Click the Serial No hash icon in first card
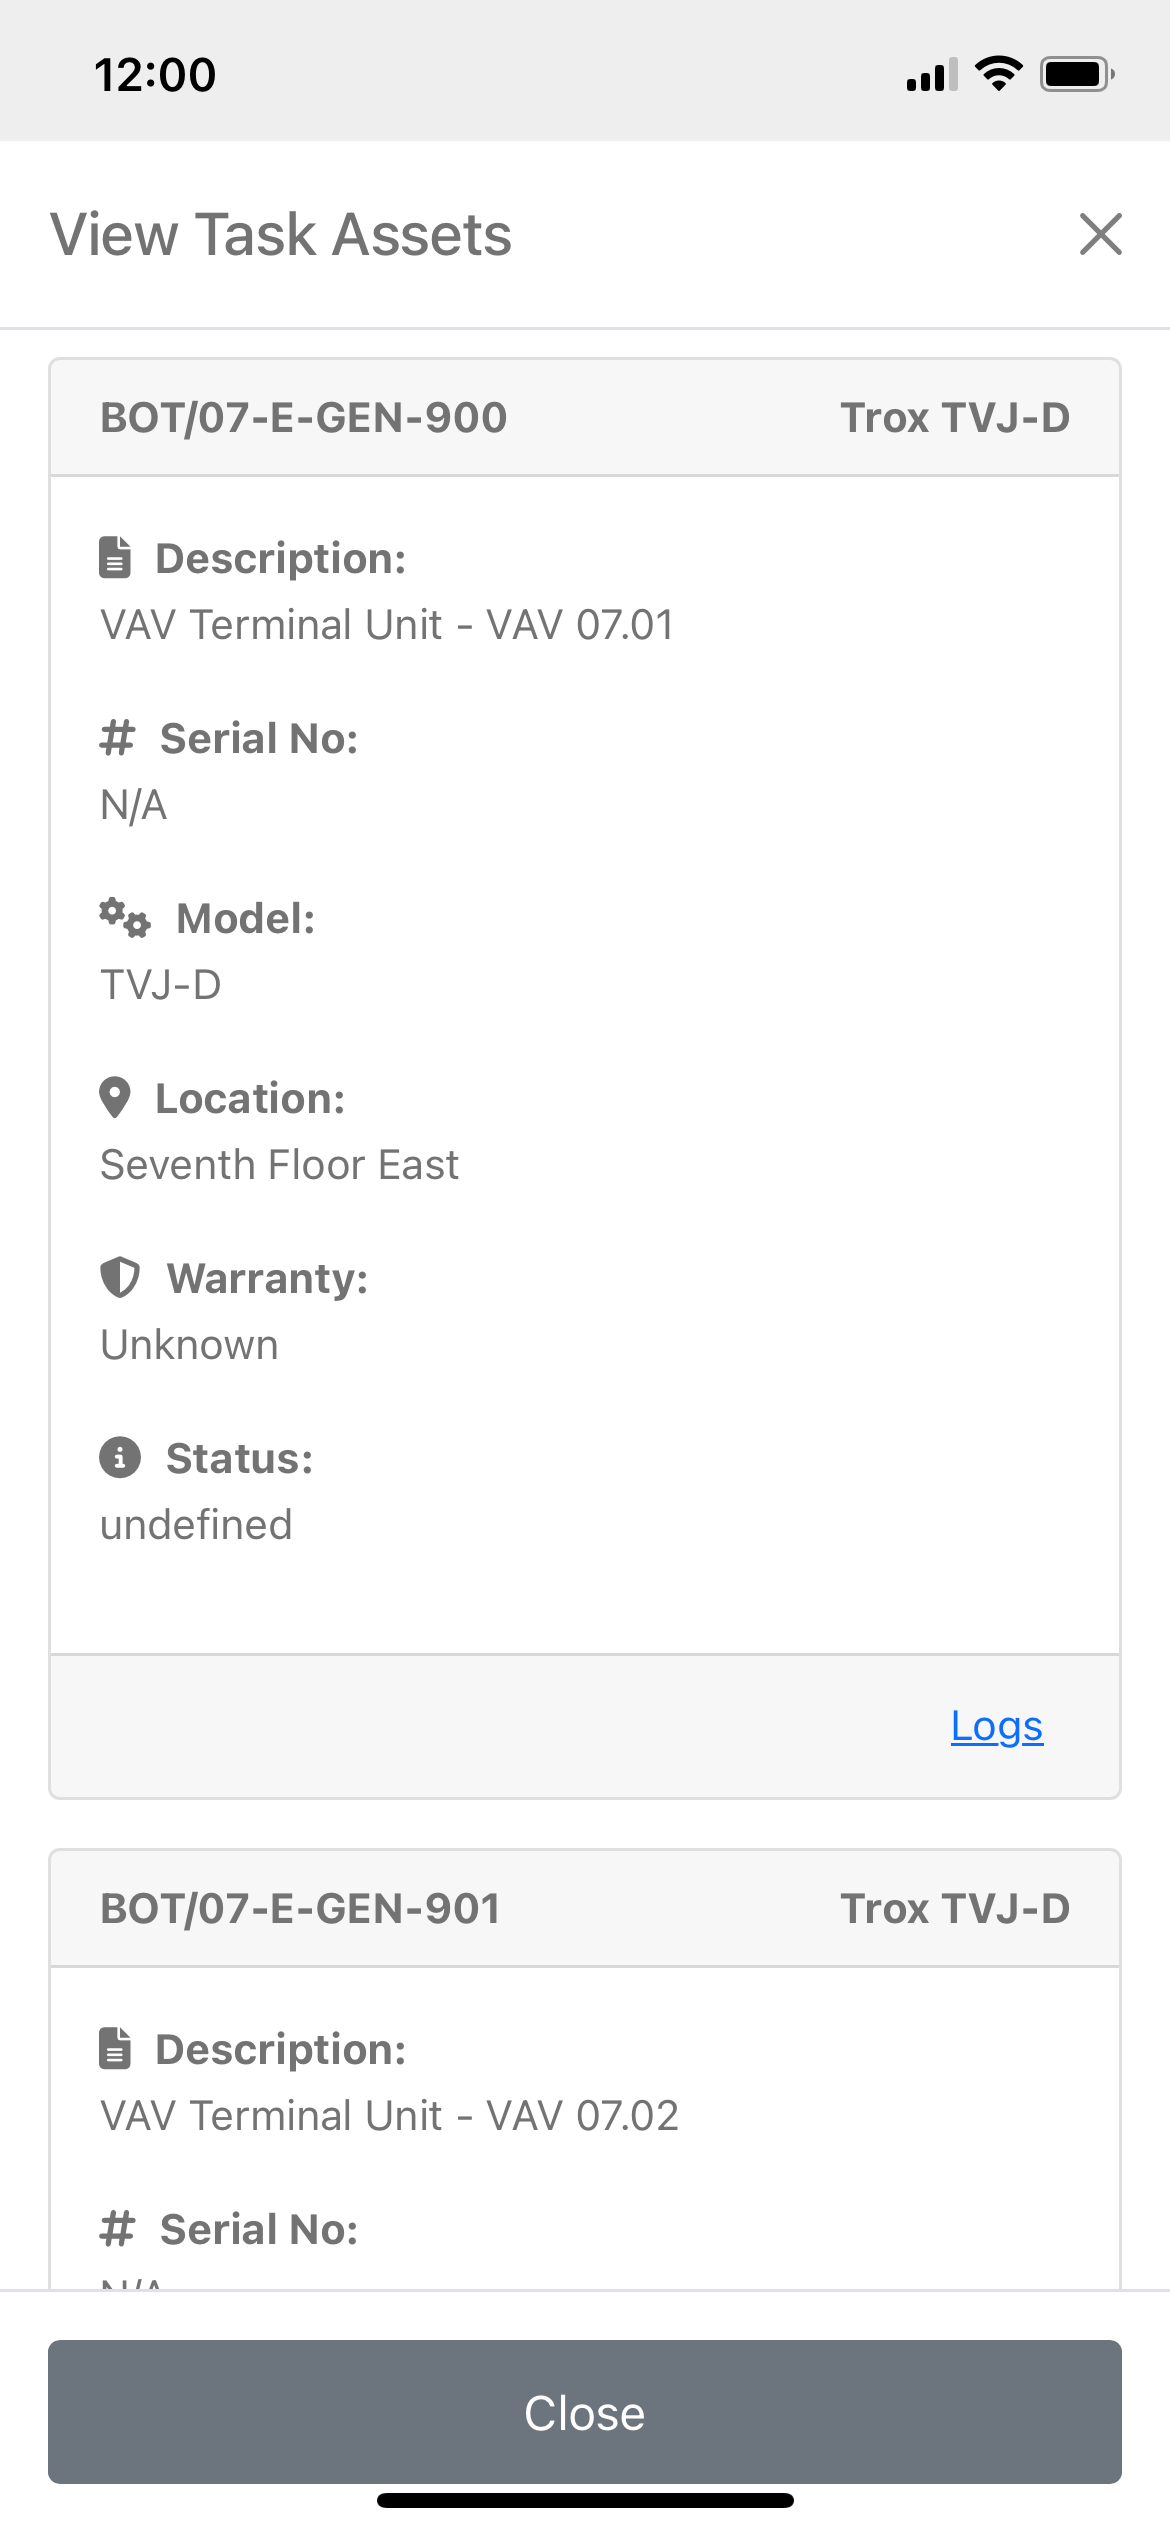Viewport: 1170px width, 2532px height. click(x=117, y=738)
